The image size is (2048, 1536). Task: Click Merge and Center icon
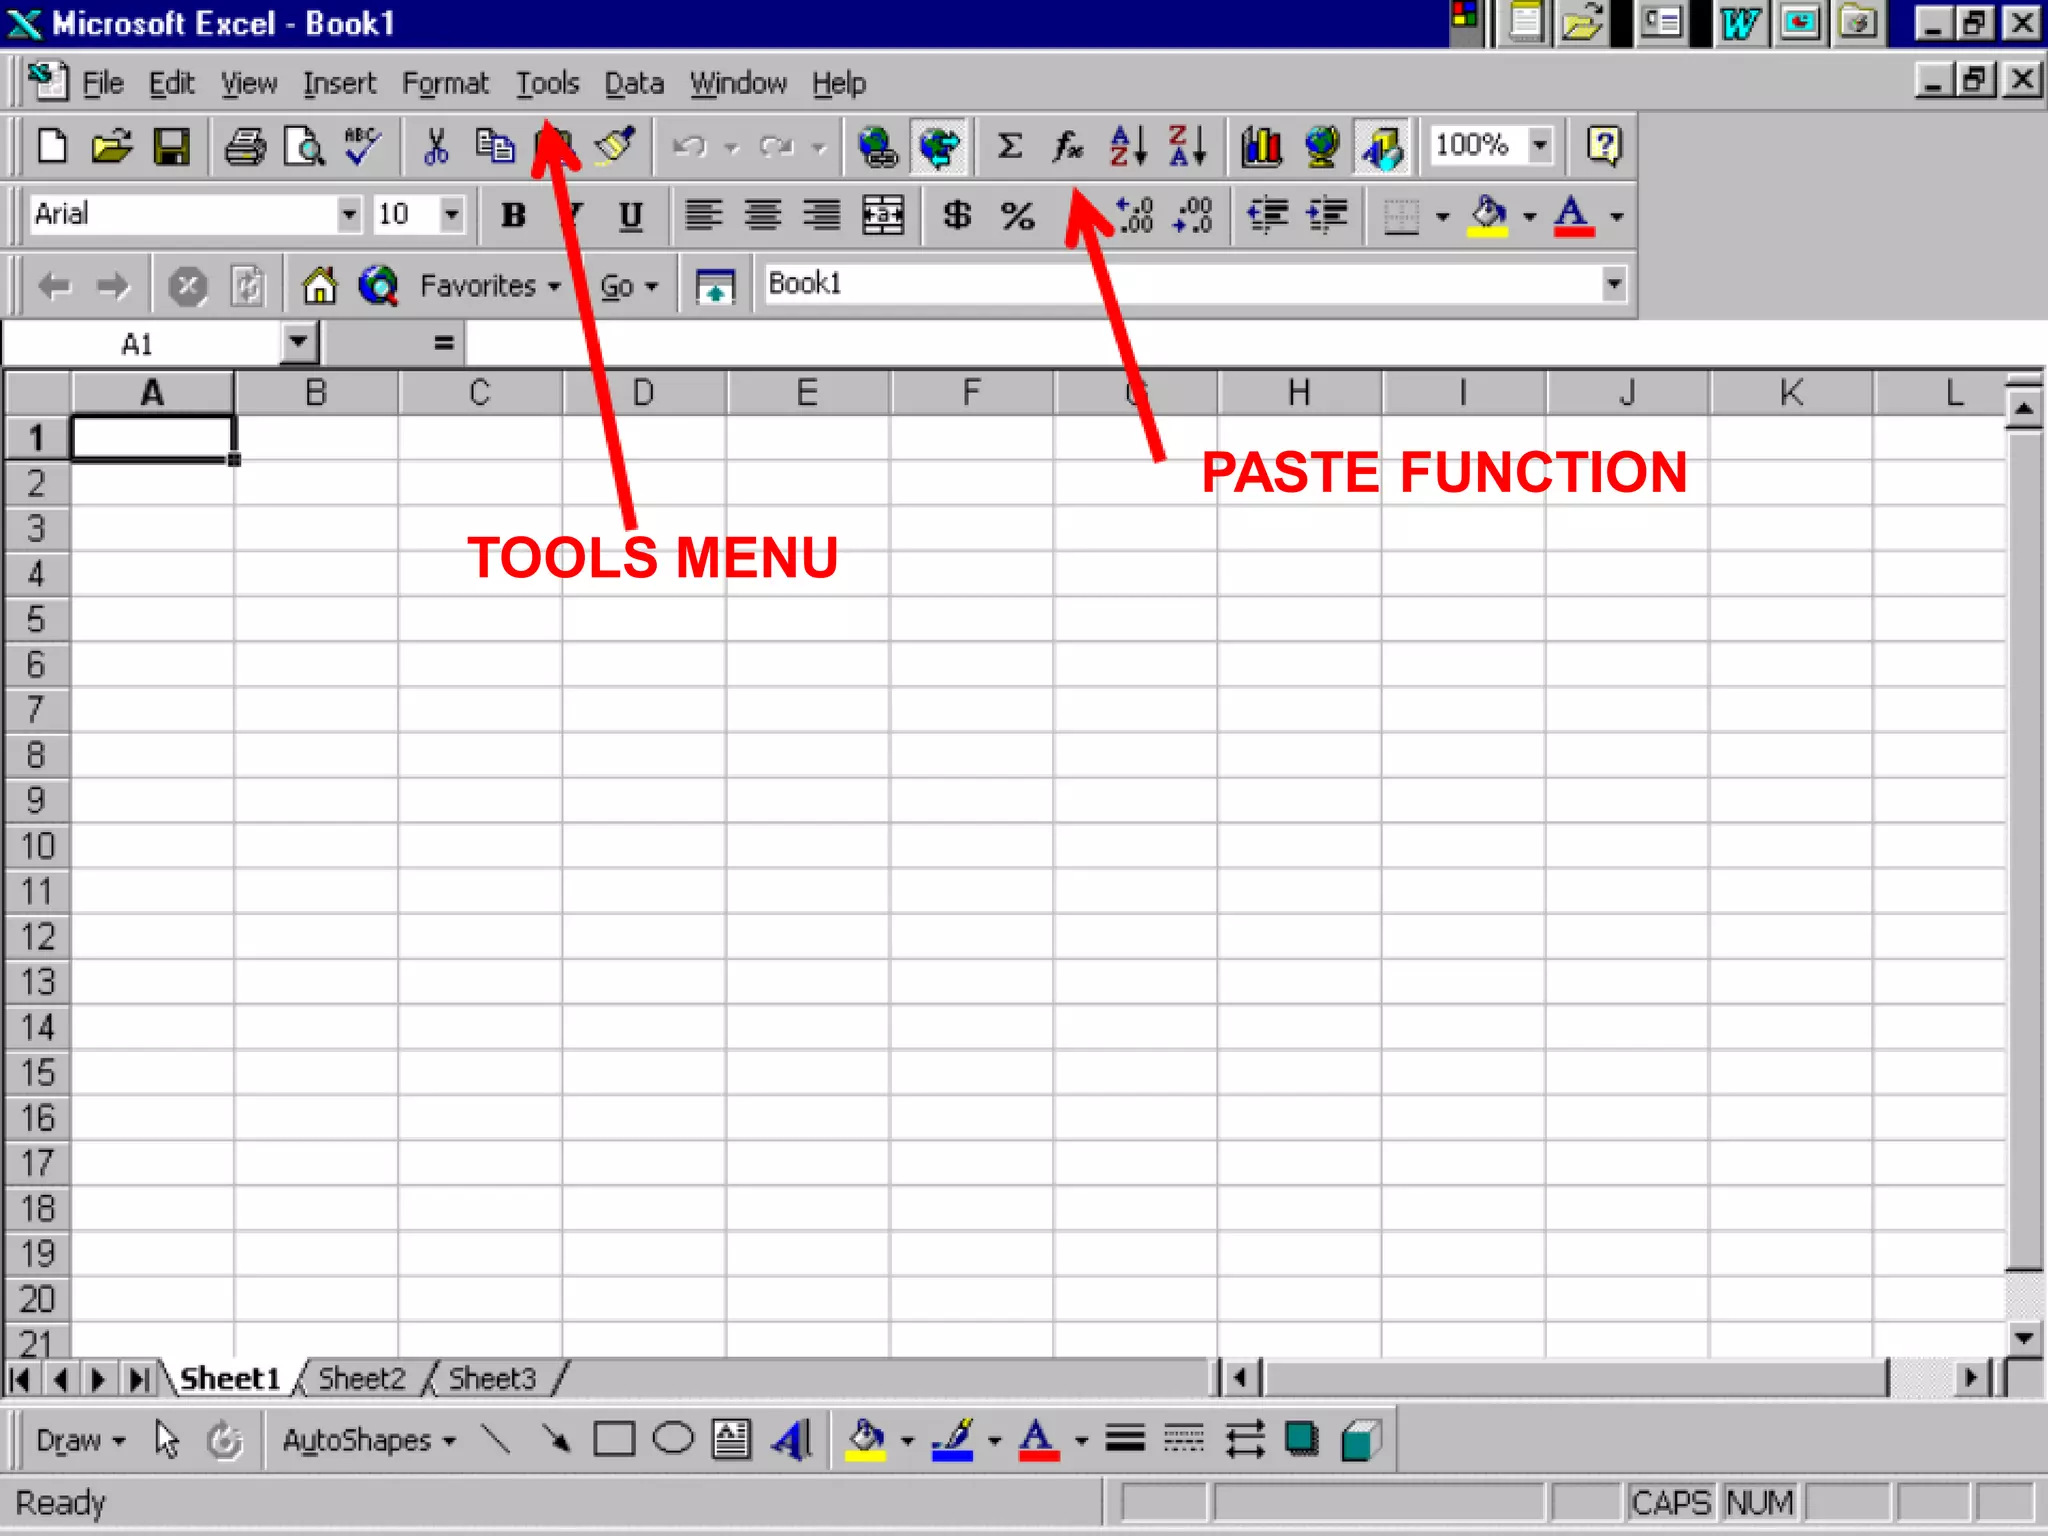click(x=883, y=215)
